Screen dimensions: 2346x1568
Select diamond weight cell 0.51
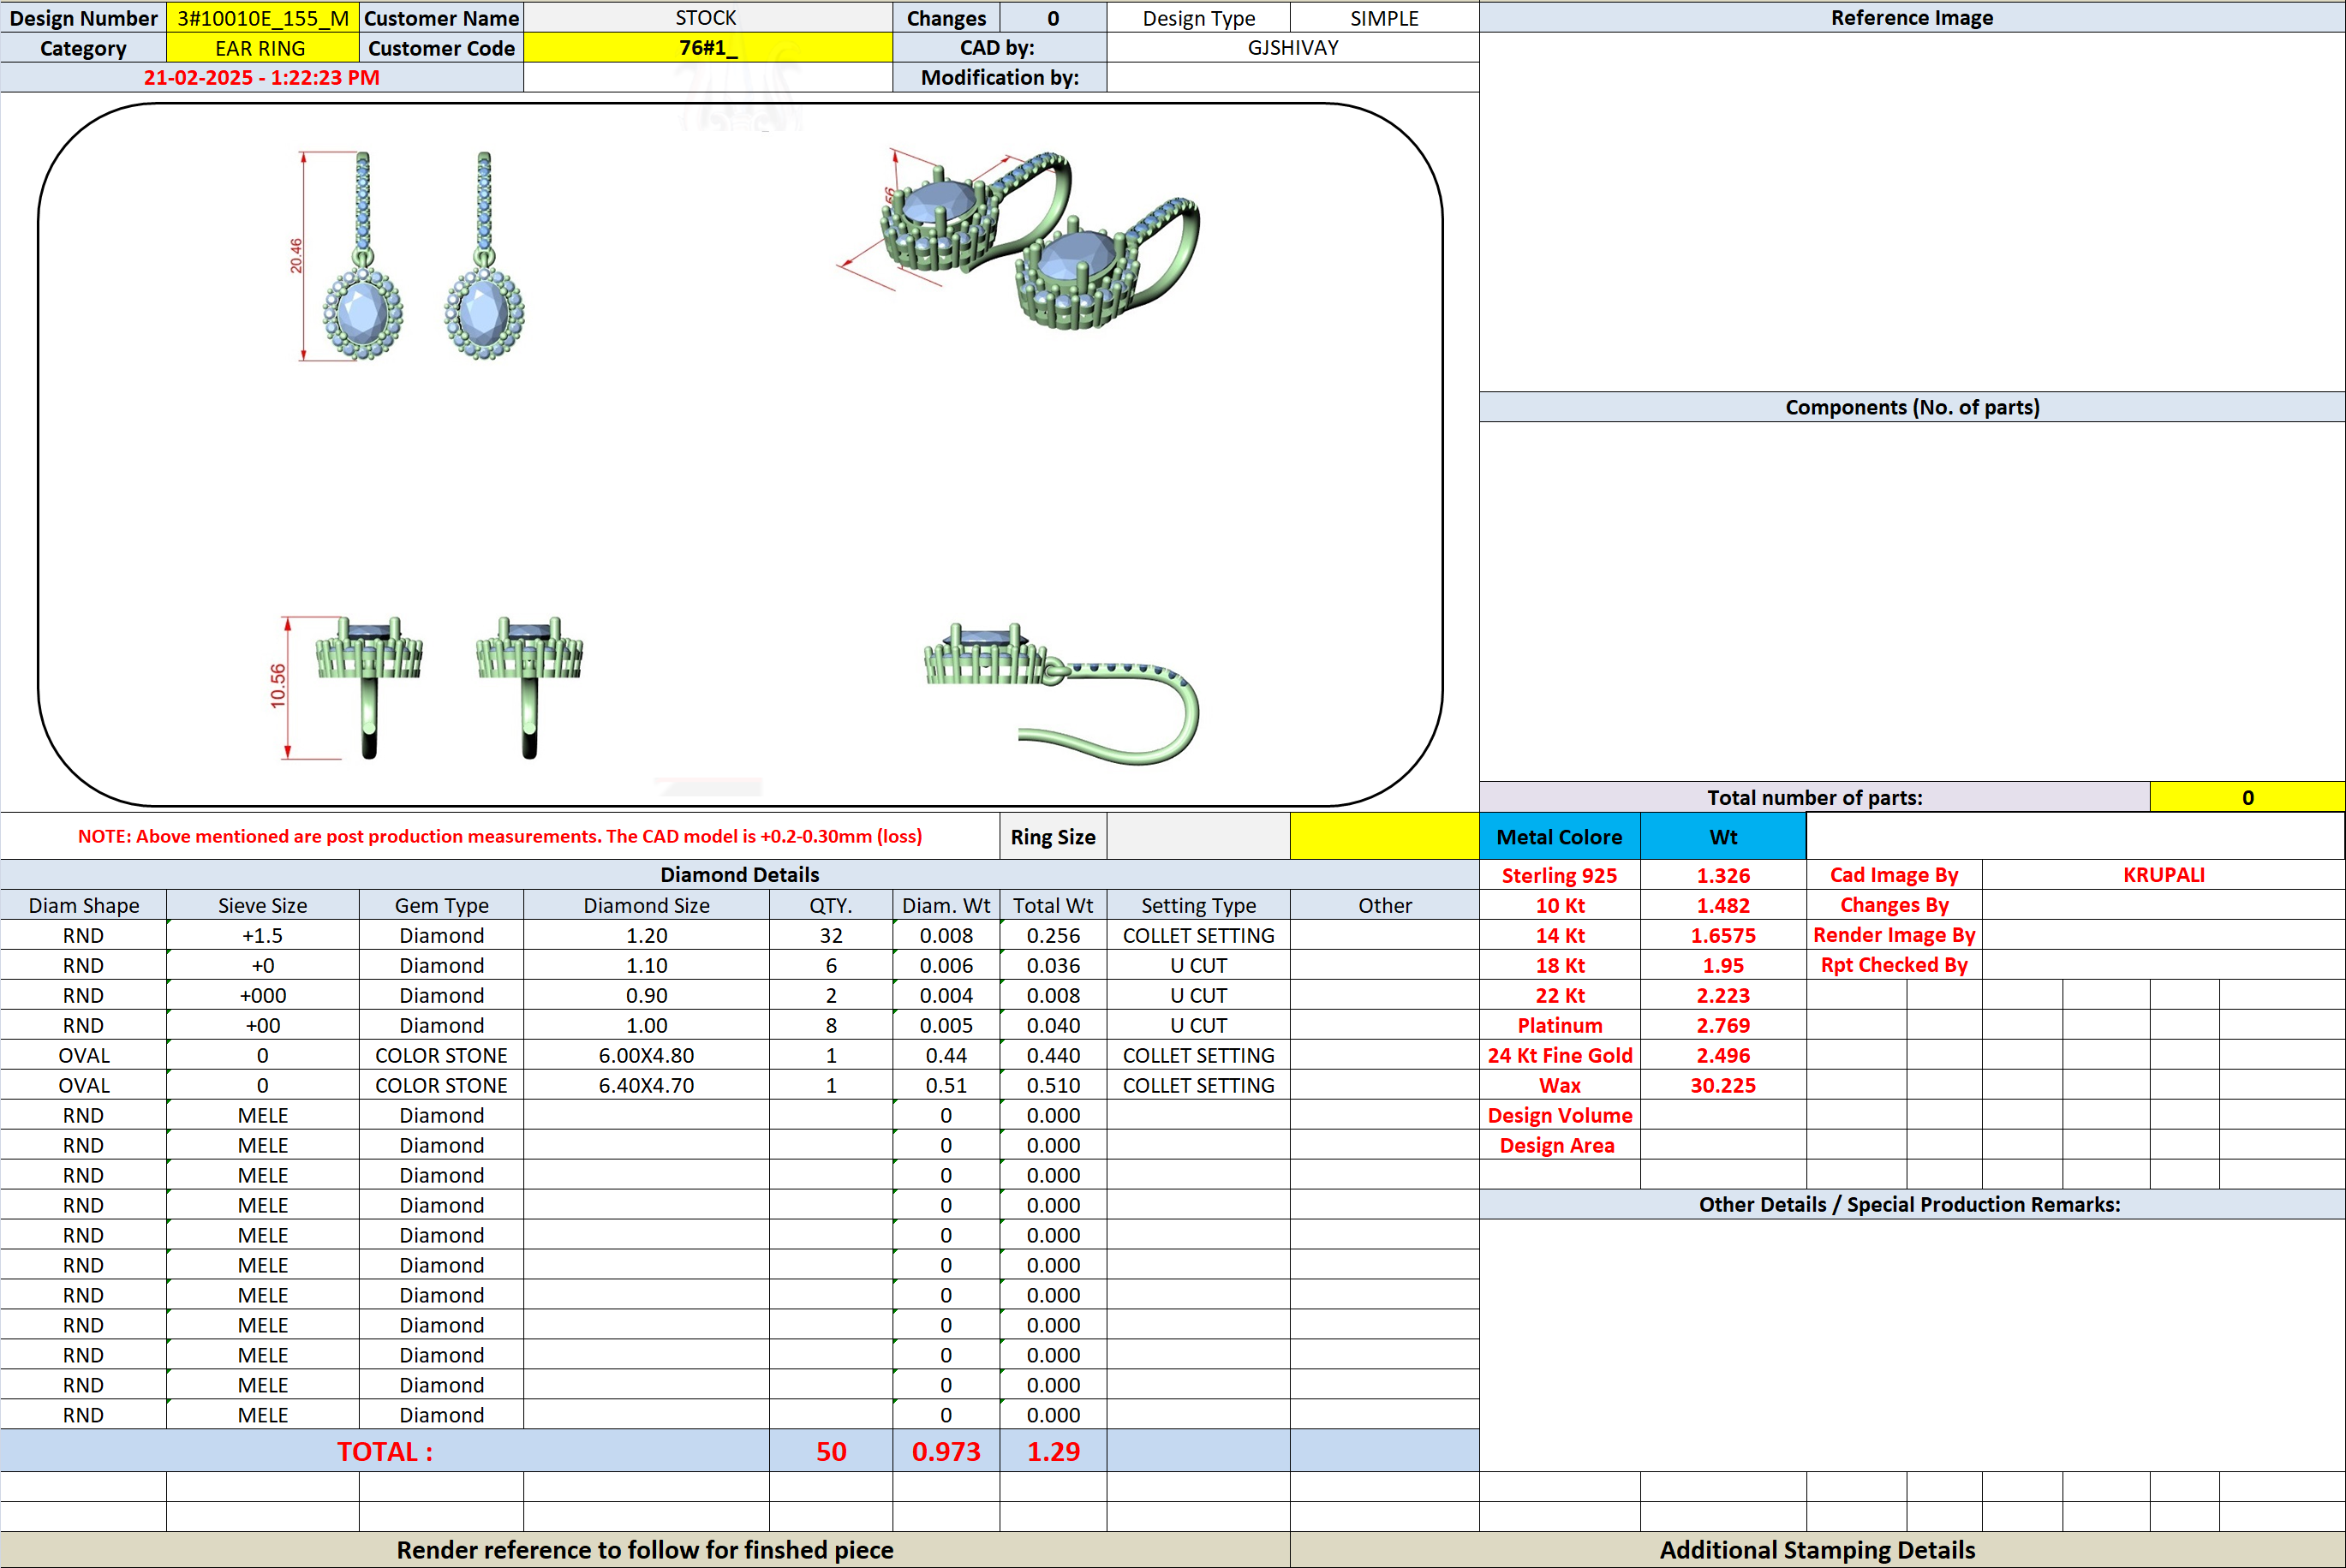(x=946, y=1085)
